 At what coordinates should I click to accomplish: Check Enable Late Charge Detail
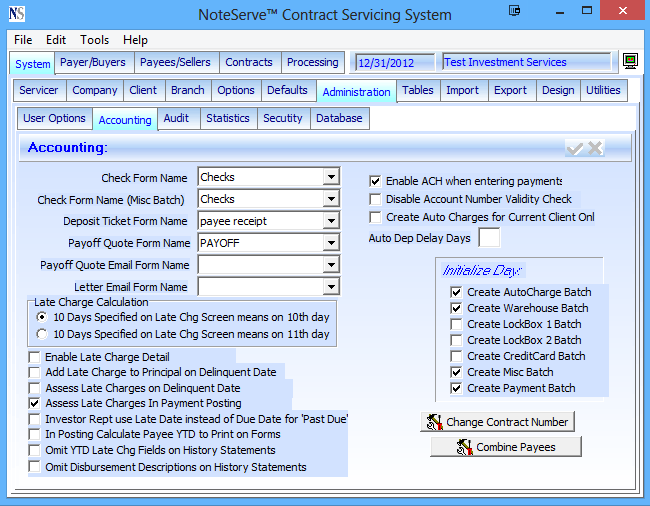point(35,357)
